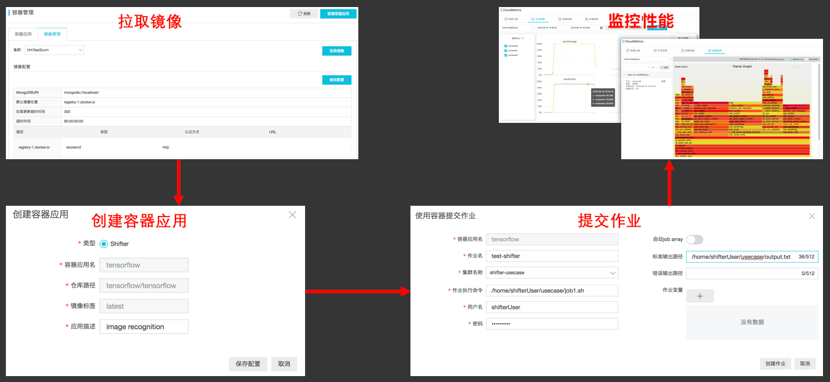Toggle the 启动job array switch
The image size is (830, 382).
tap(694, 239)
